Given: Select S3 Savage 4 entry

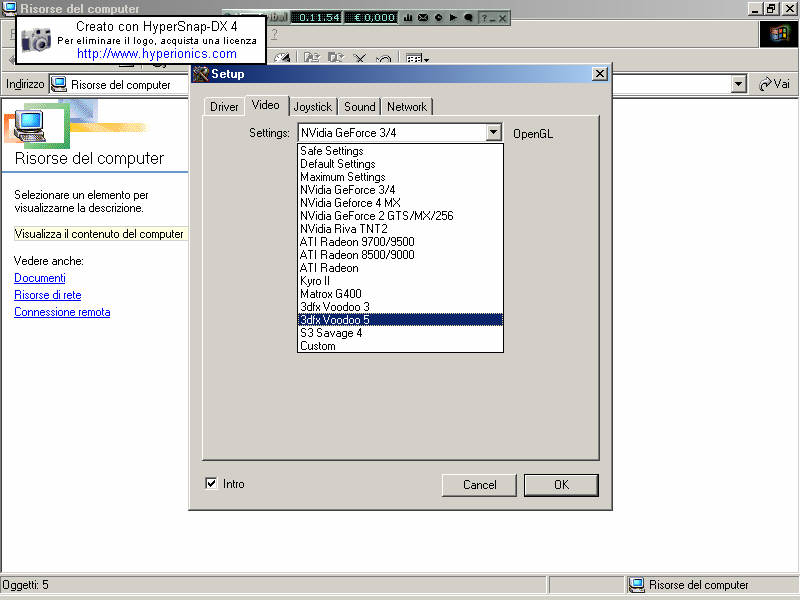Looking at the screenshot, I should click(400, 333).
